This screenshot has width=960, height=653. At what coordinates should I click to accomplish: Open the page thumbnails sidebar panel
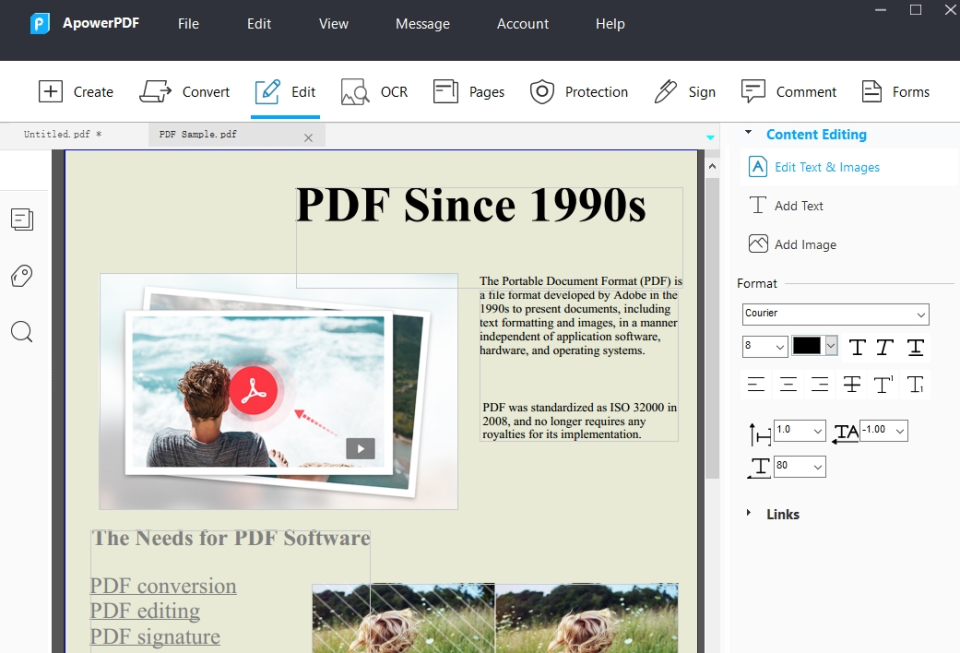[x=22, y=218]
